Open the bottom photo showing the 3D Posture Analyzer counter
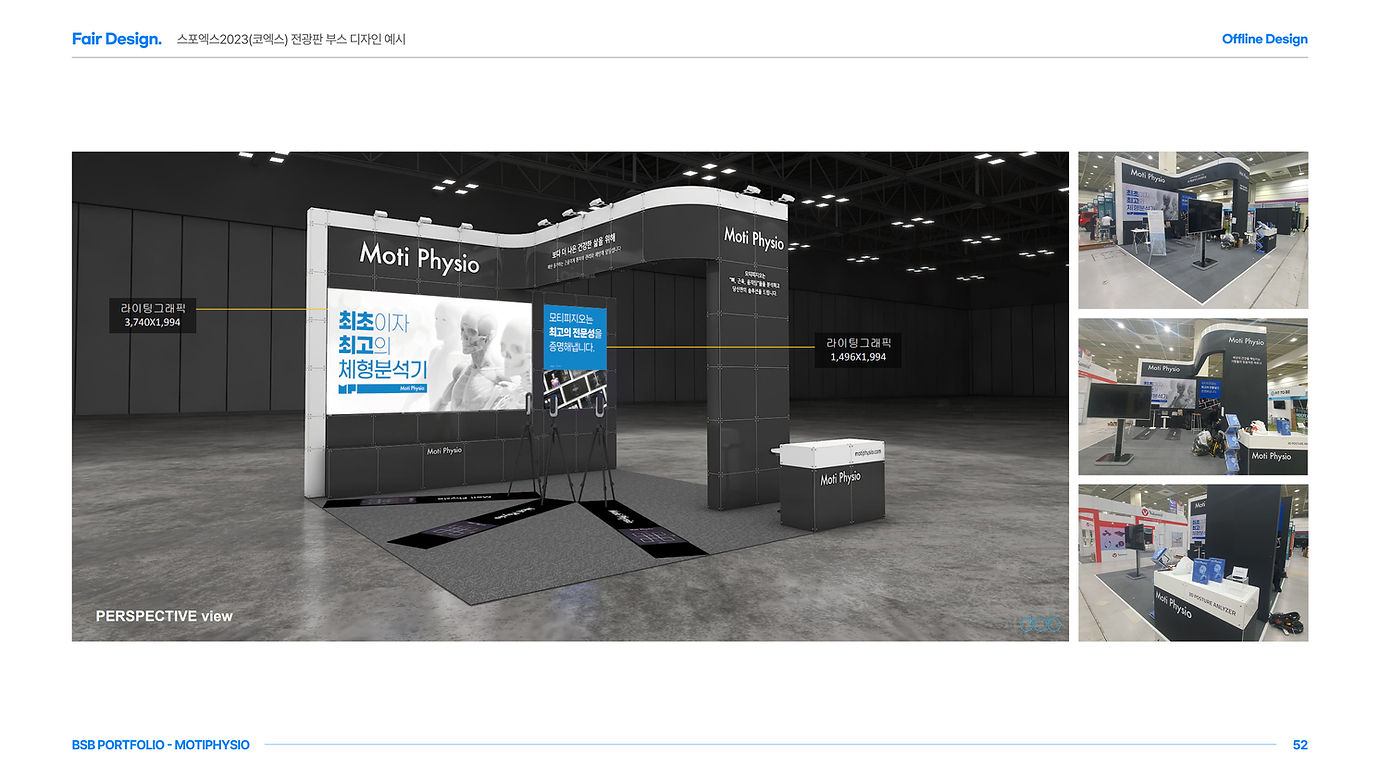The height and width of the screenshot is (775, 1380). pyautogui.click(x=1193, y=563)
